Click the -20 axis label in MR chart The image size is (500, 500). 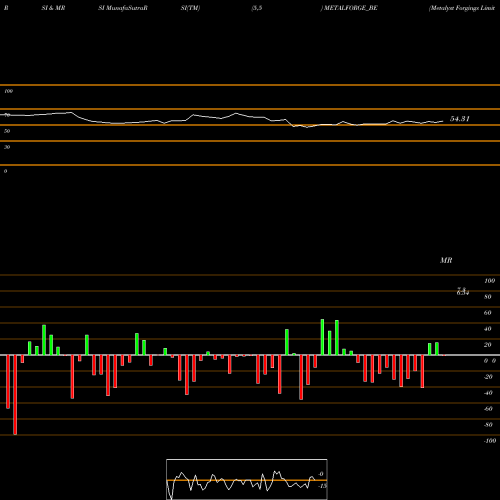pos(488,377)
